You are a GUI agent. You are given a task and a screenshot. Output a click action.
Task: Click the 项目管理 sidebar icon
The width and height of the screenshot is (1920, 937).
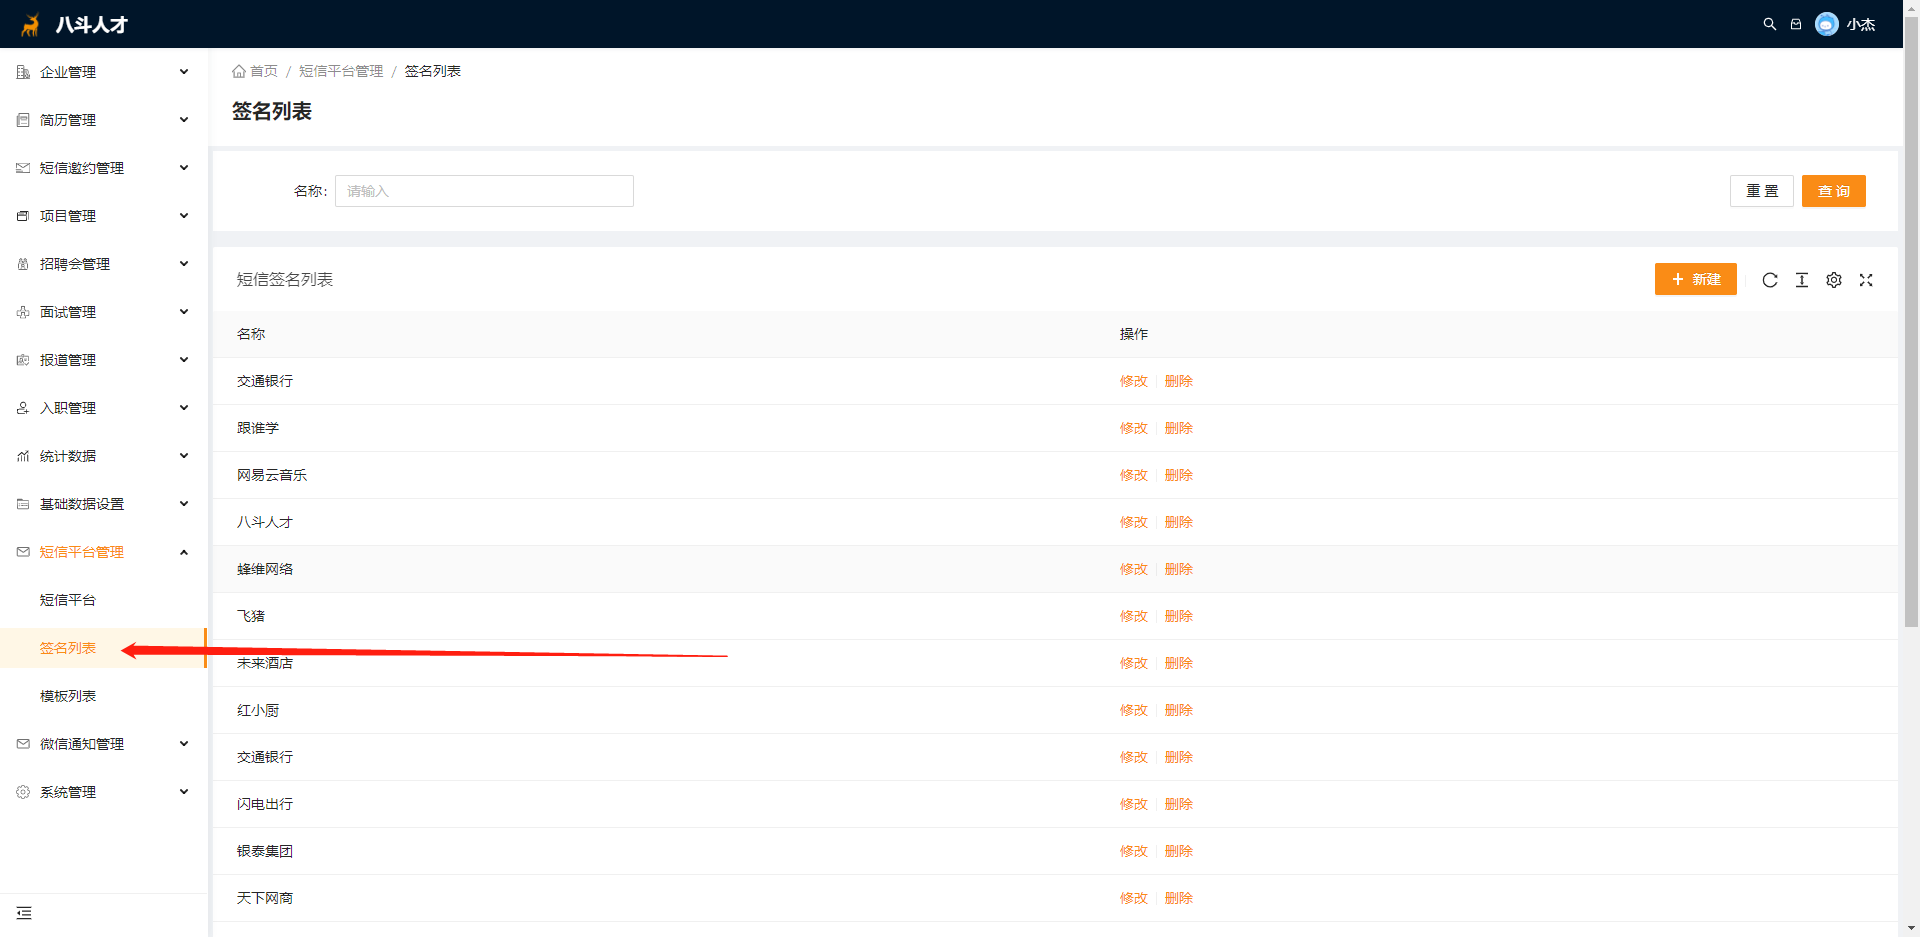[23, 216]
